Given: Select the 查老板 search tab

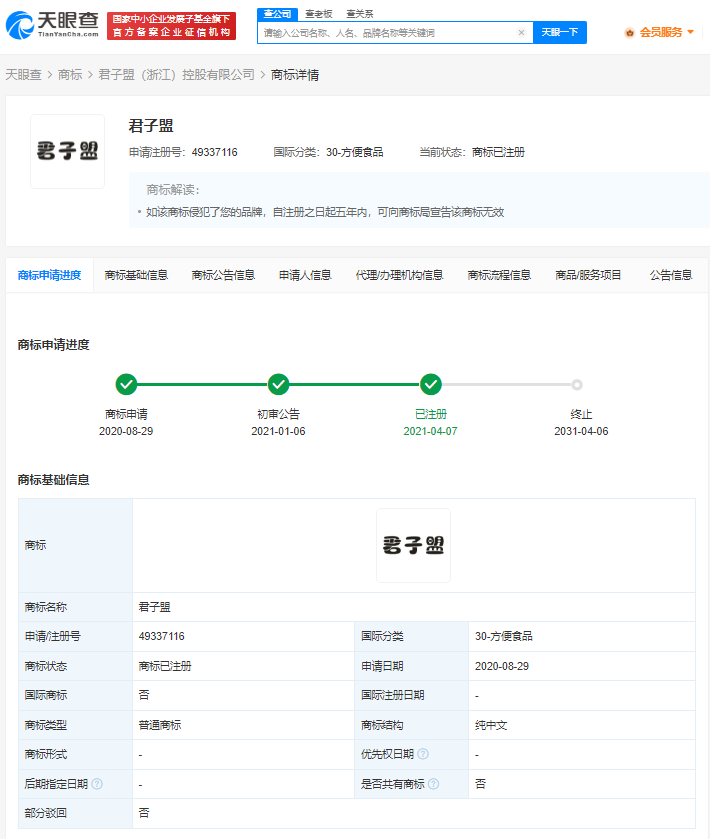Looking at the screenshot, I should (x=318, y=13).
